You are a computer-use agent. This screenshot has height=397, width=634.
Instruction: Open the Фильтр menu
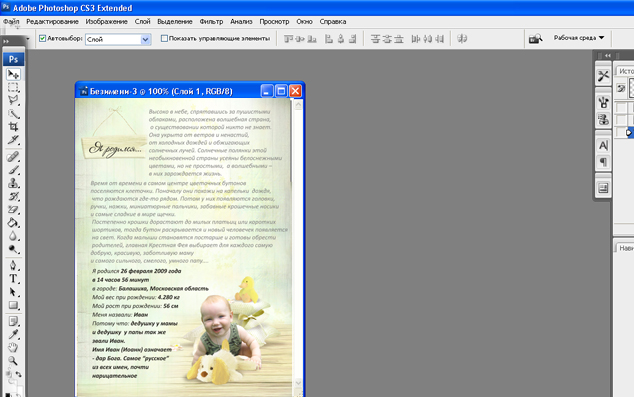(x=211, y=21)
